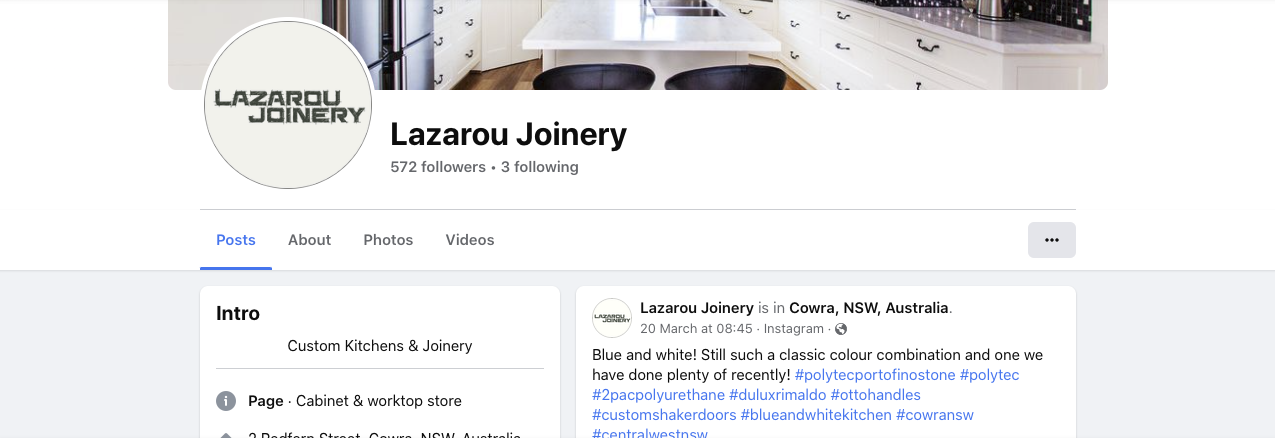
Task: Click the #cowransw hashtag
Action: 935,415
